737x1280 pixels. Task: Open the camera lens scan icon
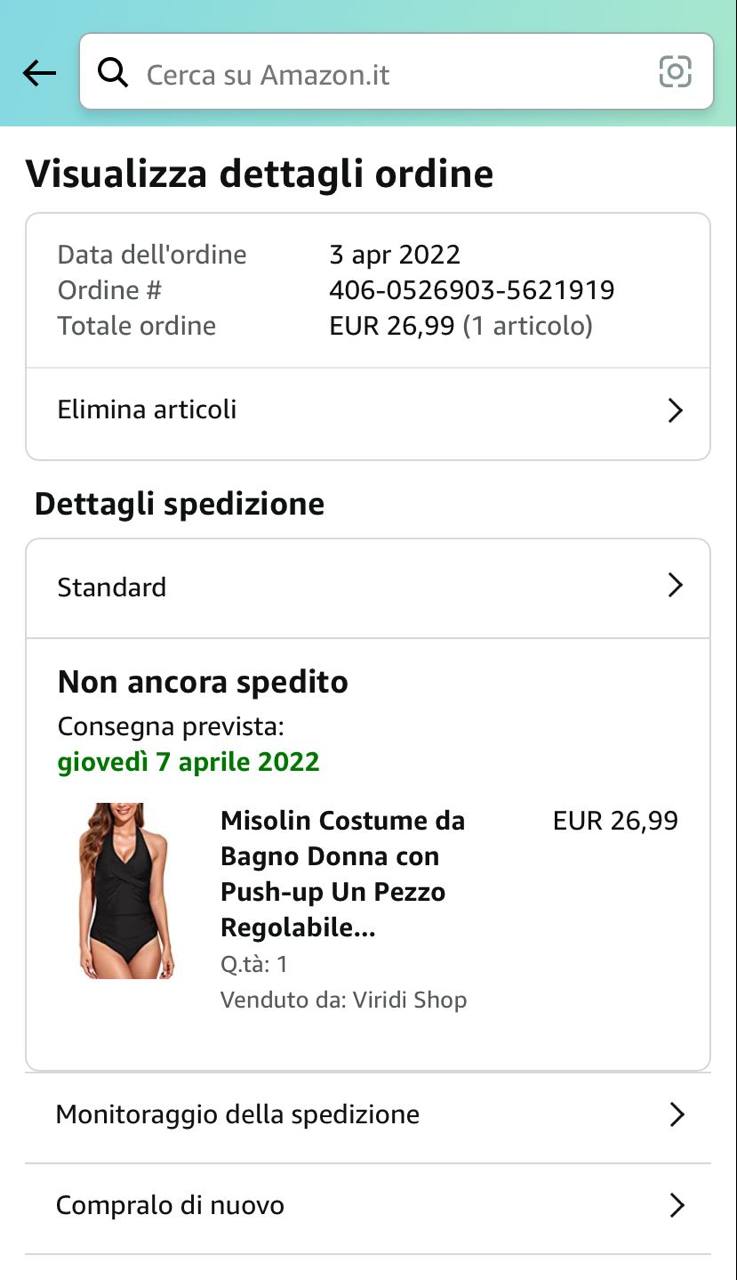tap(675, 72)
